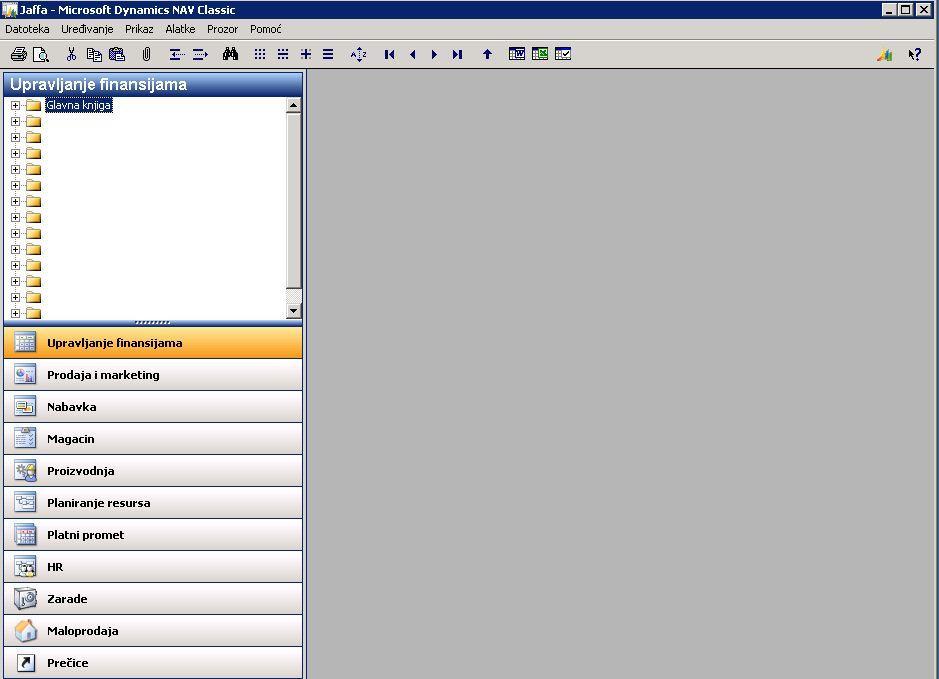The width and height of the screenshot is (939, 679).
Task: Open the Prikaz menu
Action: pyautogui.click(x=139, y=29)
